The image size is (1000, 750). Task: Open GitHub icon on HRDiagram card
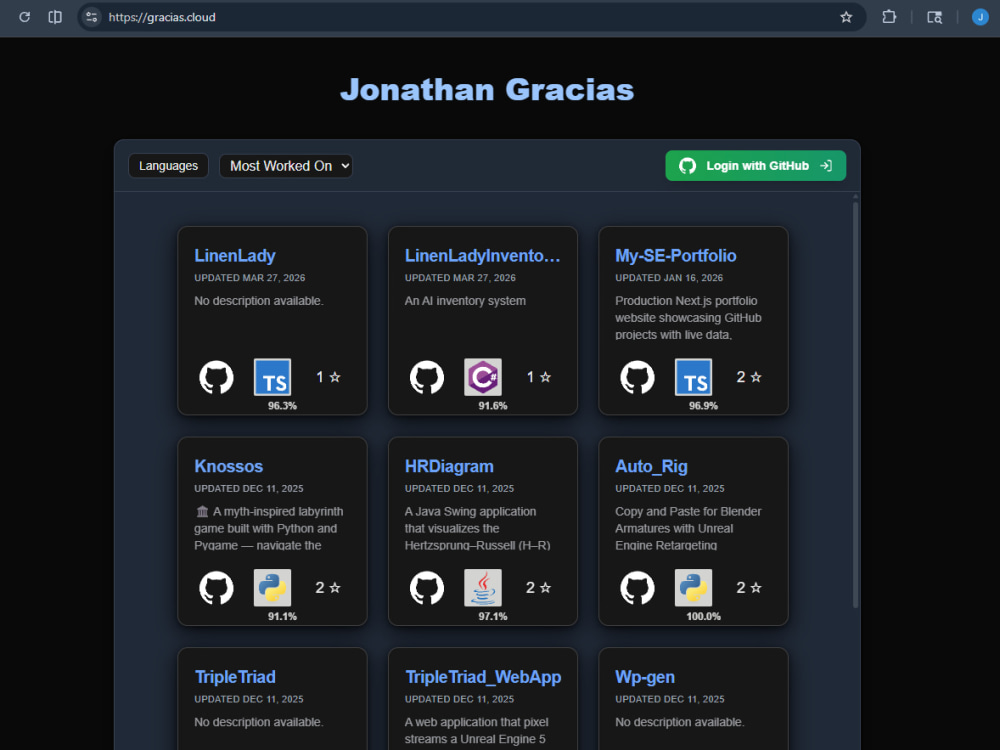click(x=427, y=587)
